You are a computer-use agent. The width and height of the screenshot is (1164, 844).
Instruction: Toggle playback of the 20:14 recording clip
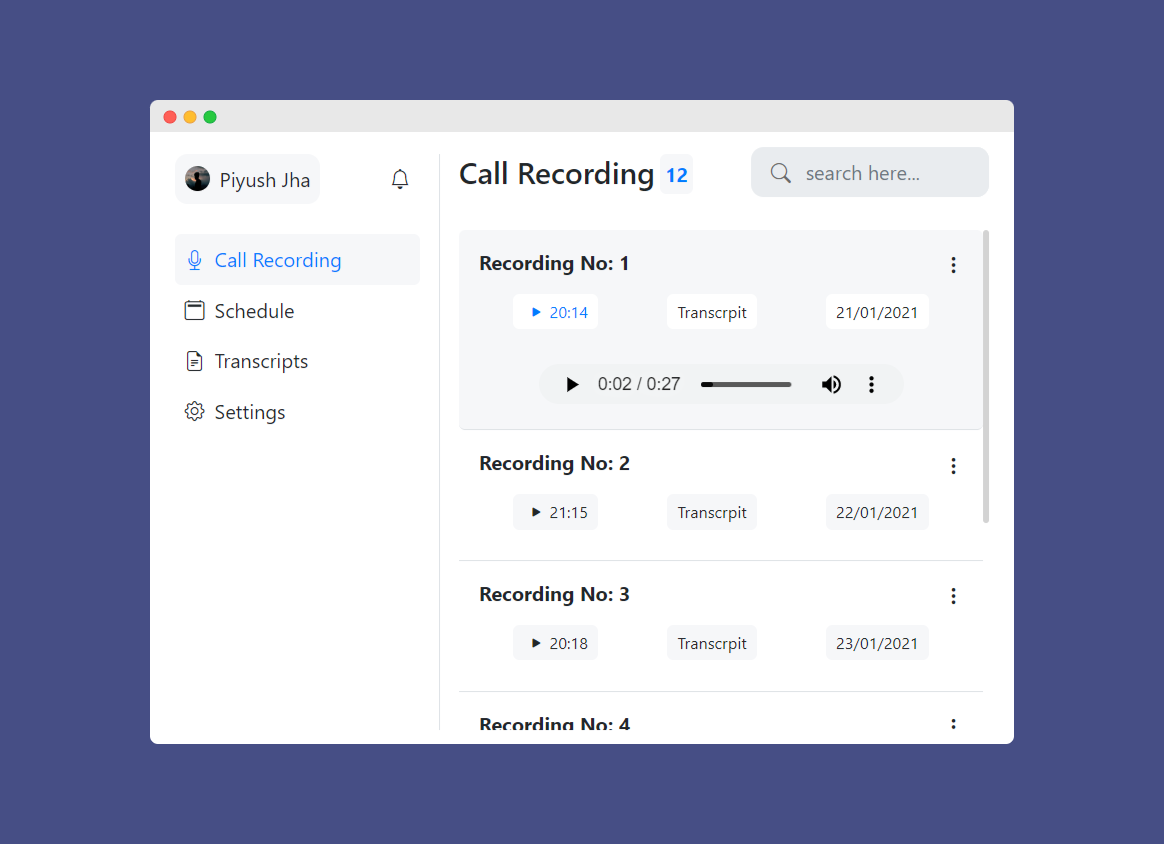[x=537, y=311]
